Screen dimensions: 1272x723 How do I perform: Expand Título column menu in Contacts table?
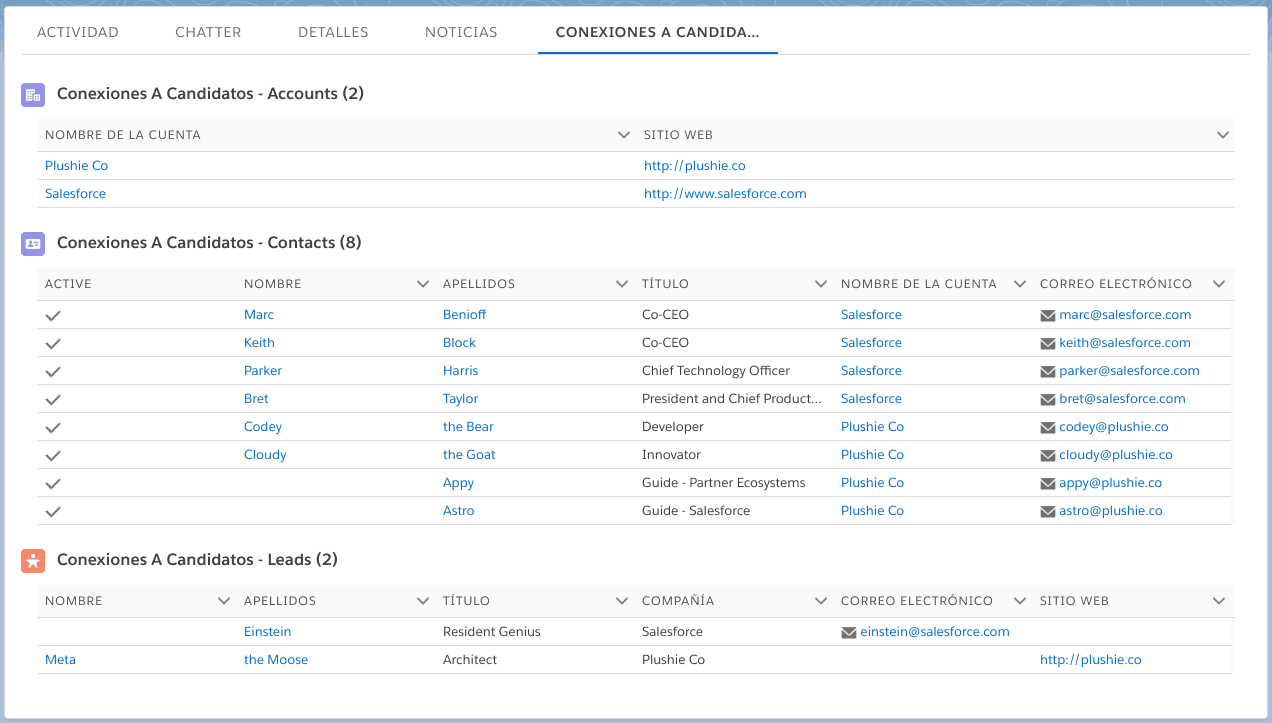pos(821,284)
